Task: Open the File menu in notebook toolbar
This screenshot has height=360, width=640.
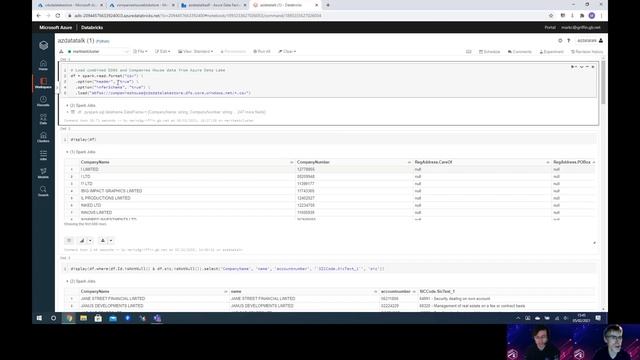Action: (140, 51)
